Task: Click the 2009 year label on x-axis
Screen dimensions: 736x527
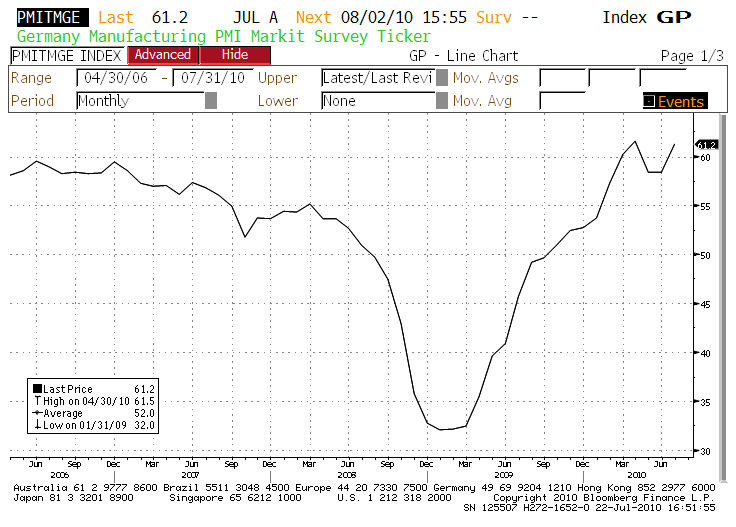Action: tap(504, 474)
